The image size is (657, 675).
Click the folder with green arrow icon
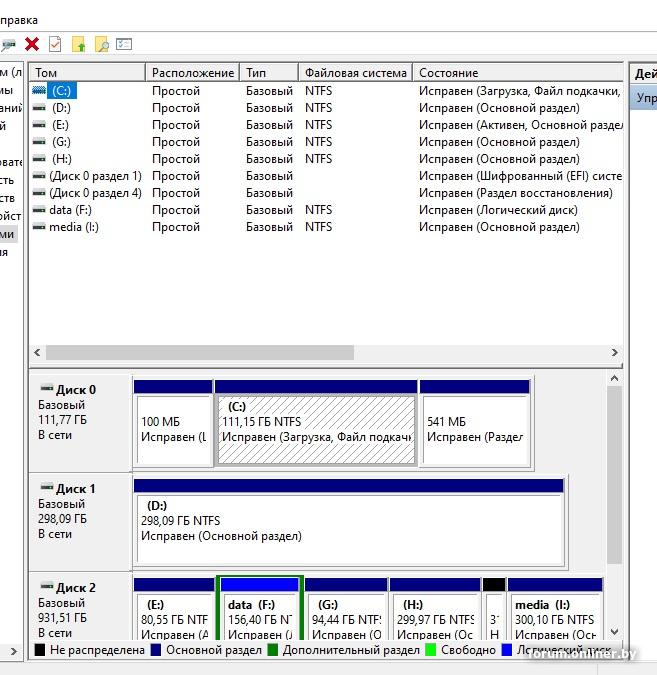pyautogui.click(x=78, y=44)
